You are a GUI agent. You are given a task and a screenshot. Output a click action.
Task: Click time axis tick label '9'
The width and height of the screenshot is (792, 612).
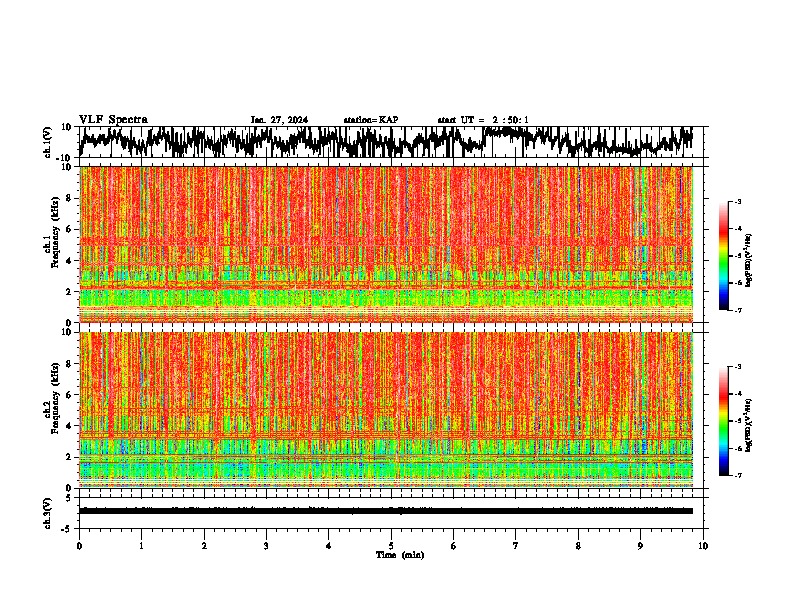click(x=640, y=546)
